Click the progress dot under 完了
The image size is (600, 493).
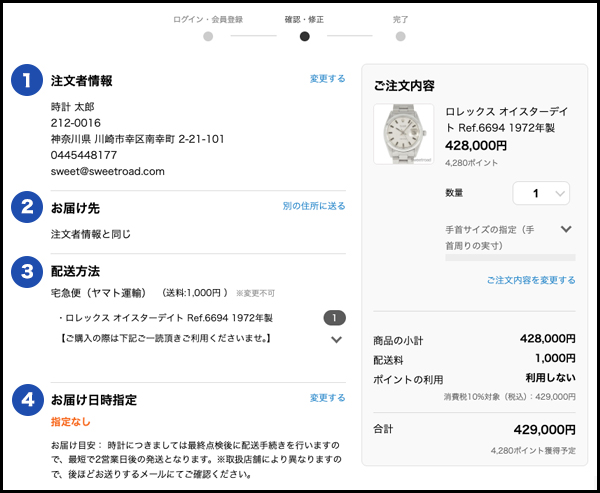click(400, 37)
